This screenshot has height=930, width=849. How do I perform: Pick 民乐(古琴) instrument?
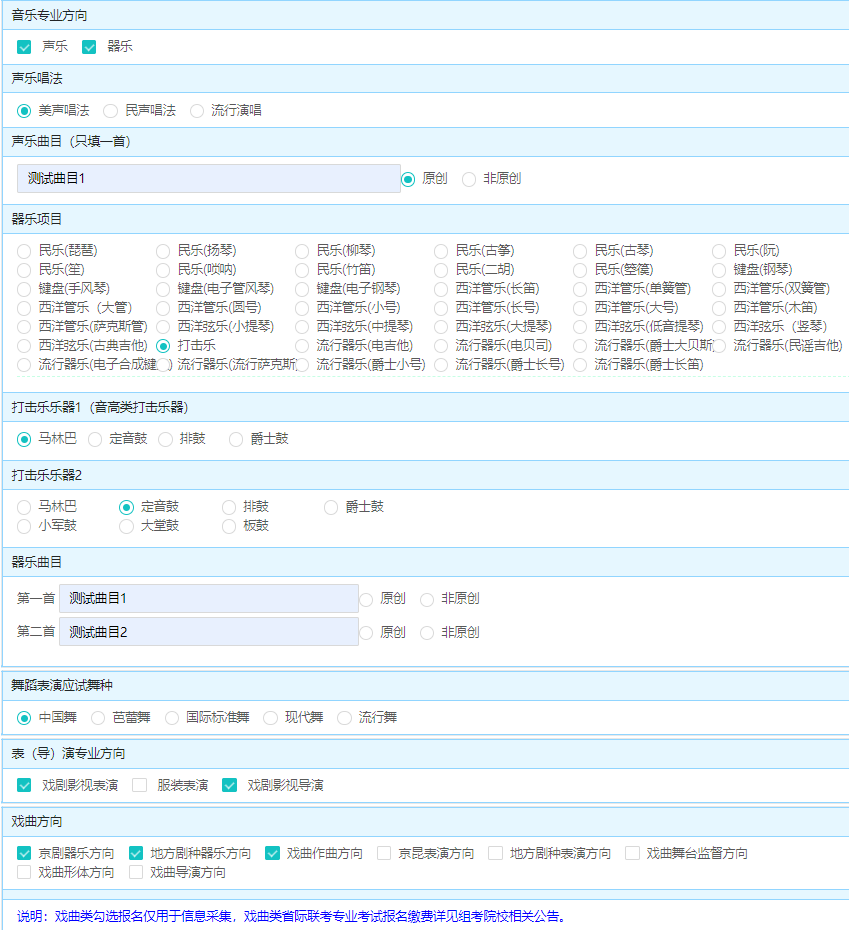580,251
